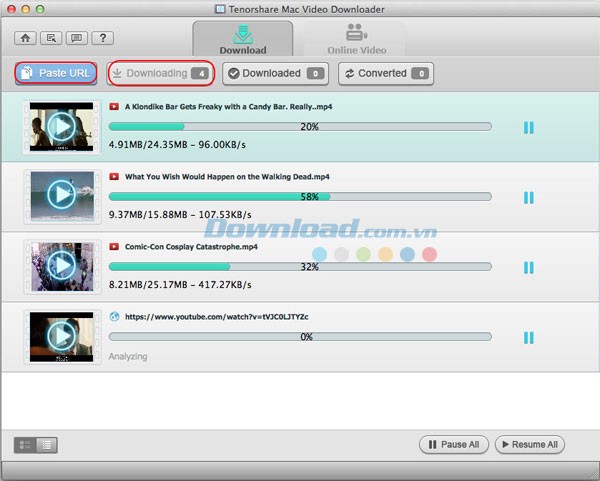Zoom the window with green button
Image resolution: width=600 pixels, height=481 pixels.
(x=40, y=9)
